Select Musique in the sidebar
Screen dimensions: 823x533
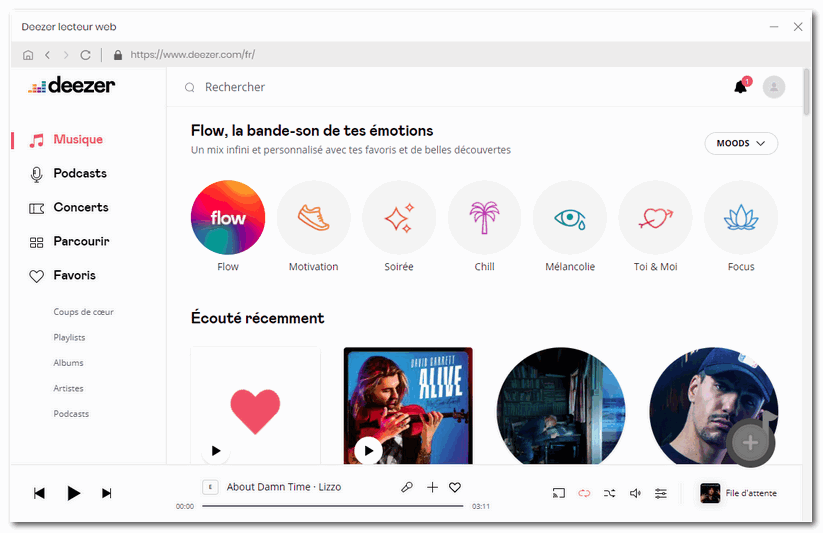(x=78, y=140)
